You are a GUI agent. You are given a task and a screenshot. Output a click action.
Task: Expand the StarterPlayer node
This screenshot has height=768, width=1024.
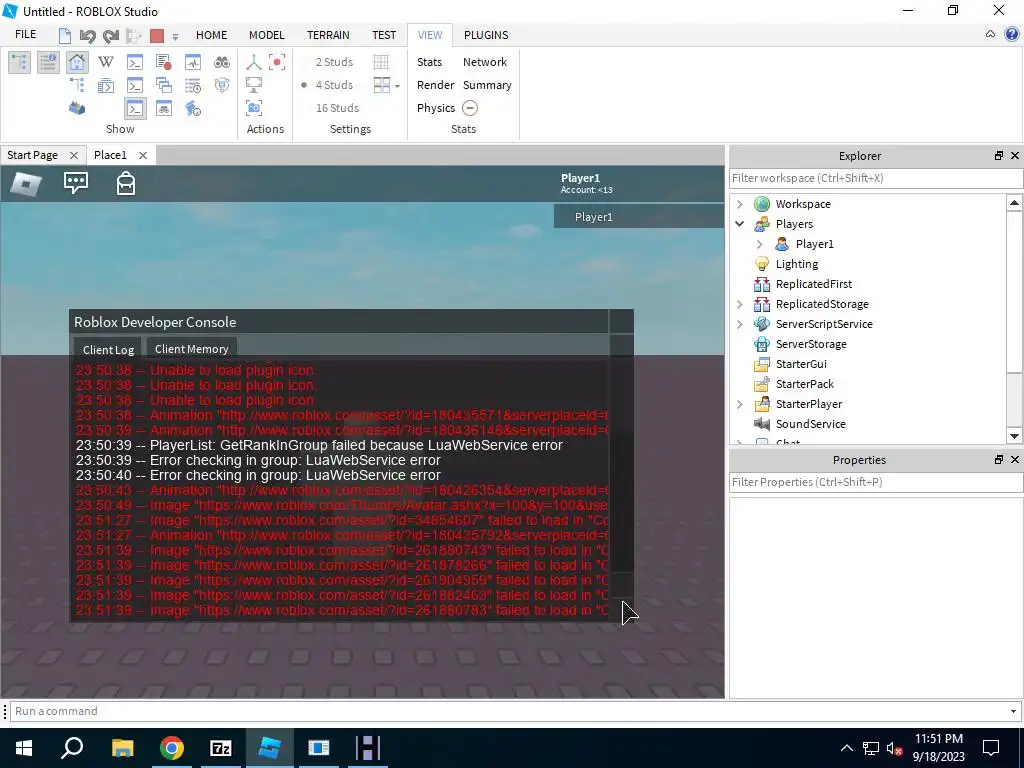click(740, 404)
